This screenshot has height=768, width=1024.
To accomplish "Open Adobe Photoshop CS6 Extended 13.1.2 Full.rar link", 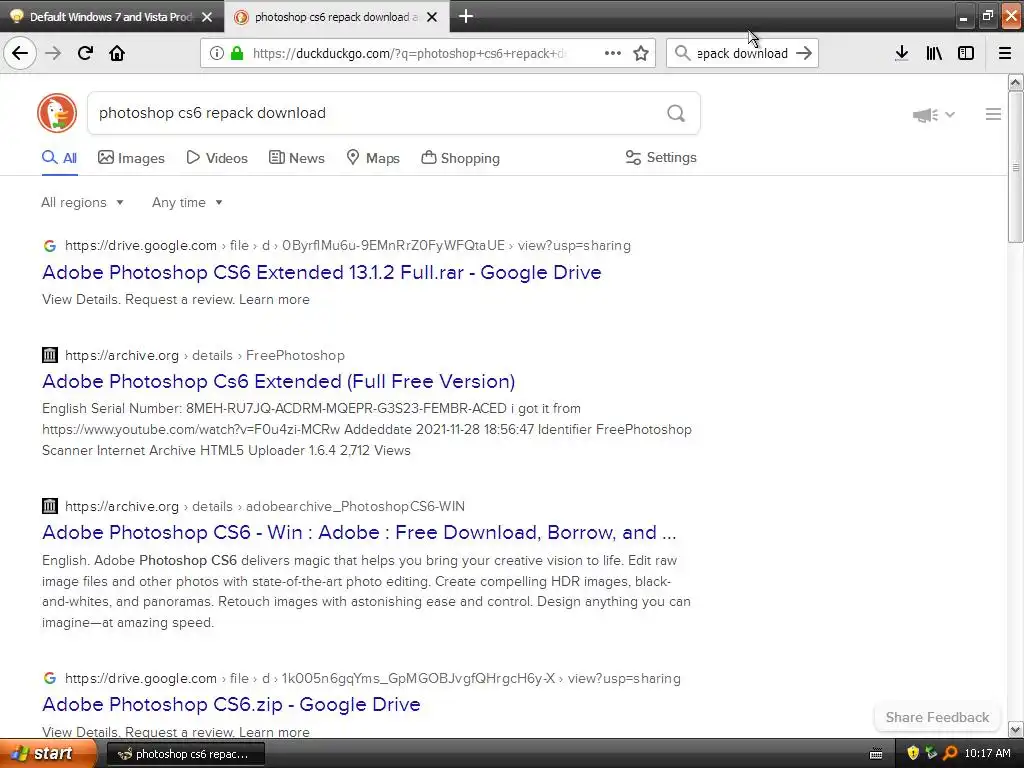I will [321, 272].
